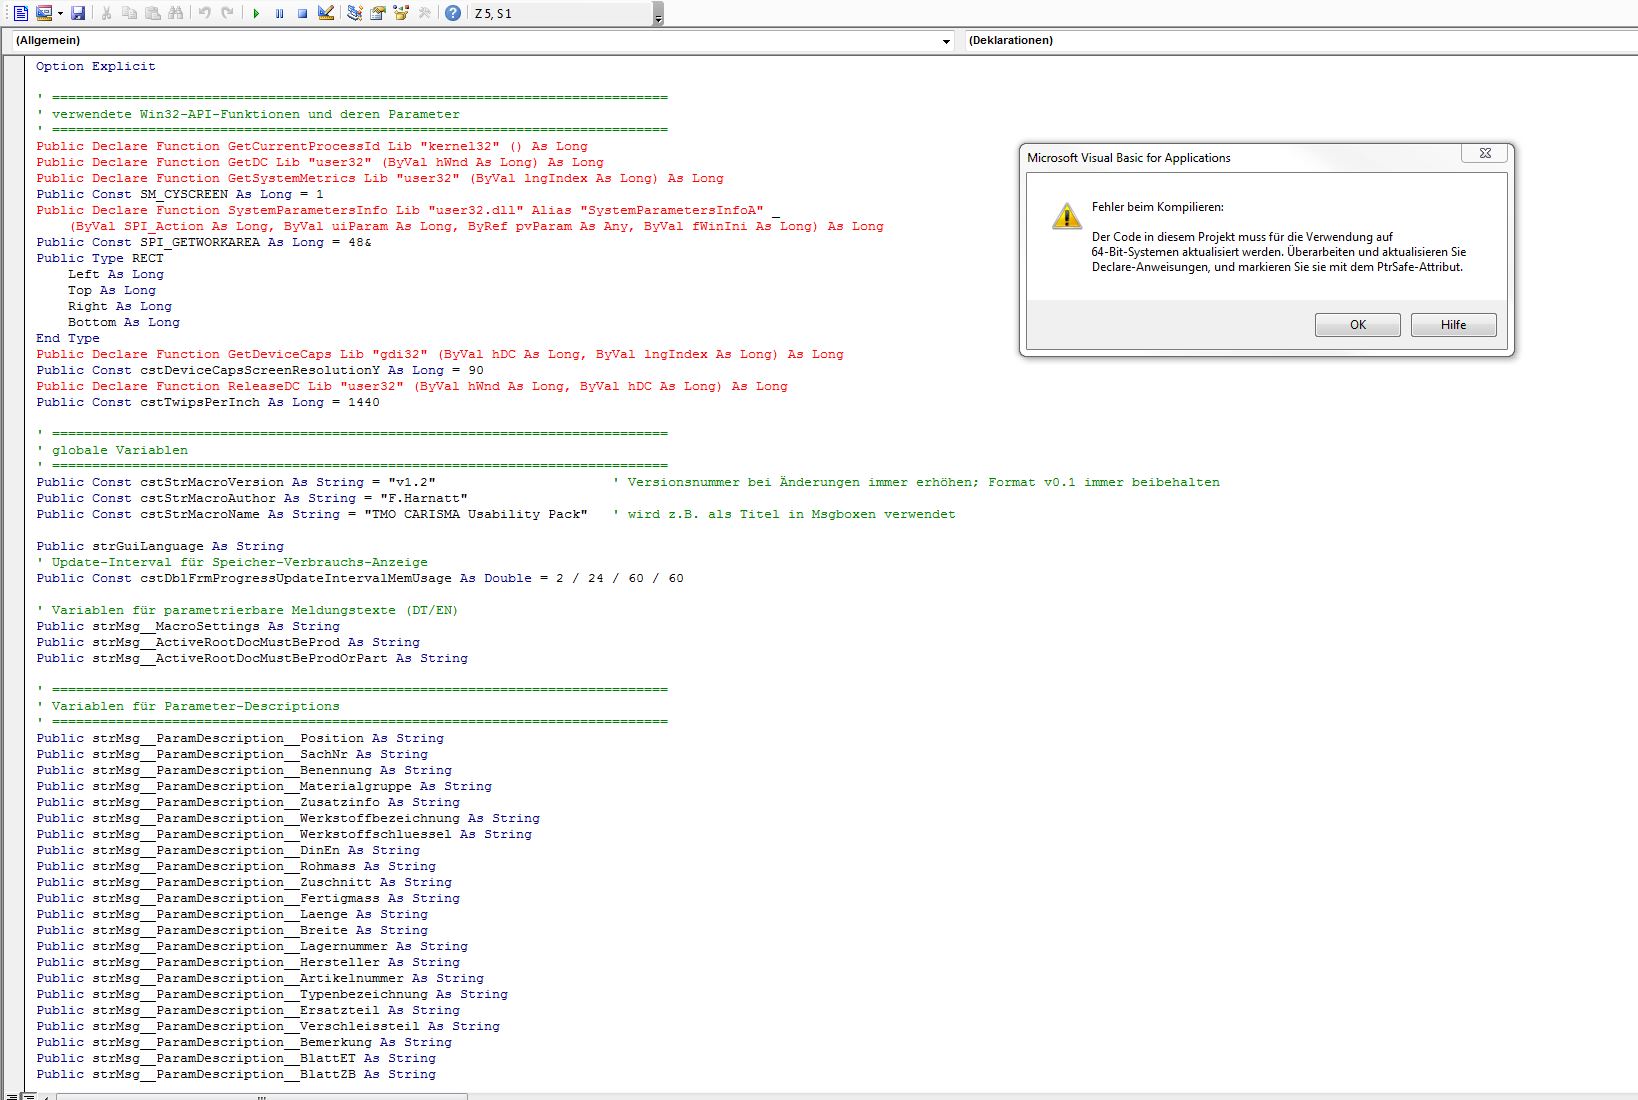Click the ParamDescription__Werkstoffschluessel line
1638x1100 pixels.
point(284,834)
